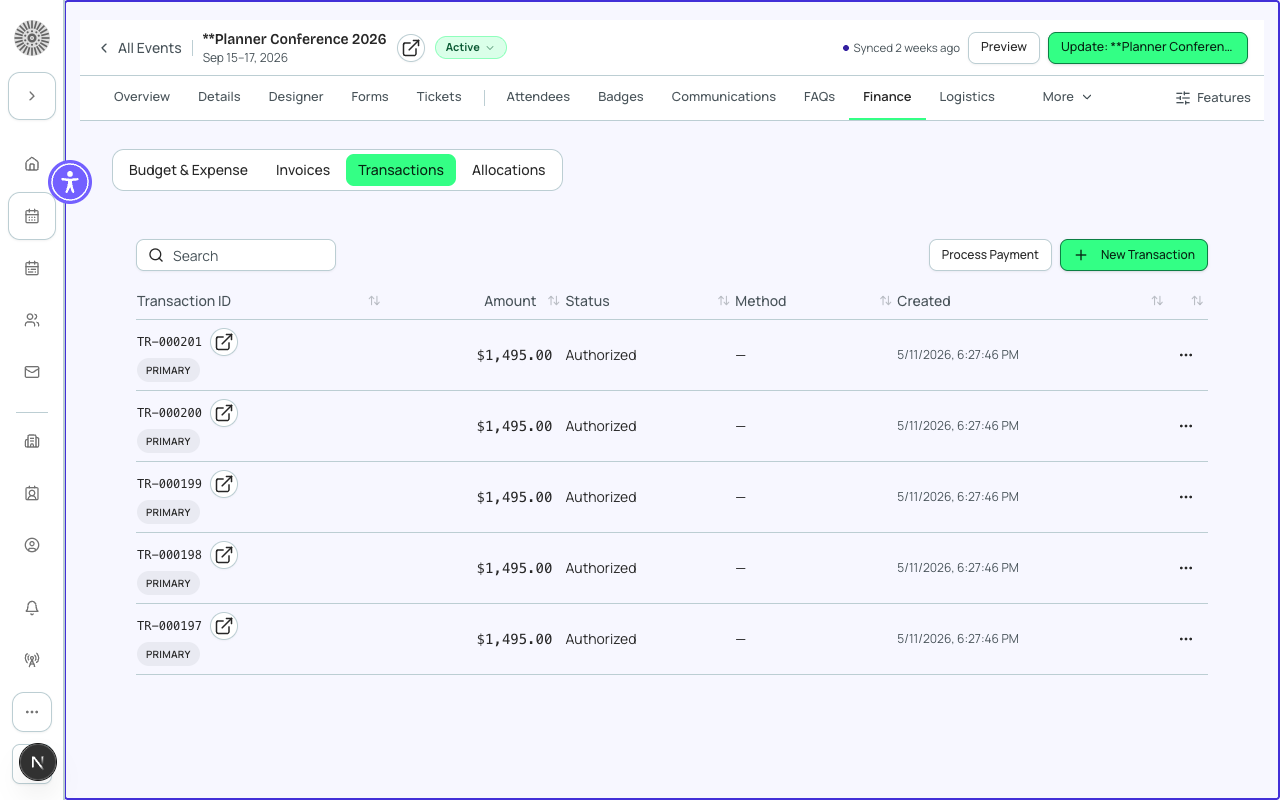Viewport: 1280px width, 800px height.
Task: Click the Sep 15–17, 2026 date text
Action: click(245, 58)
